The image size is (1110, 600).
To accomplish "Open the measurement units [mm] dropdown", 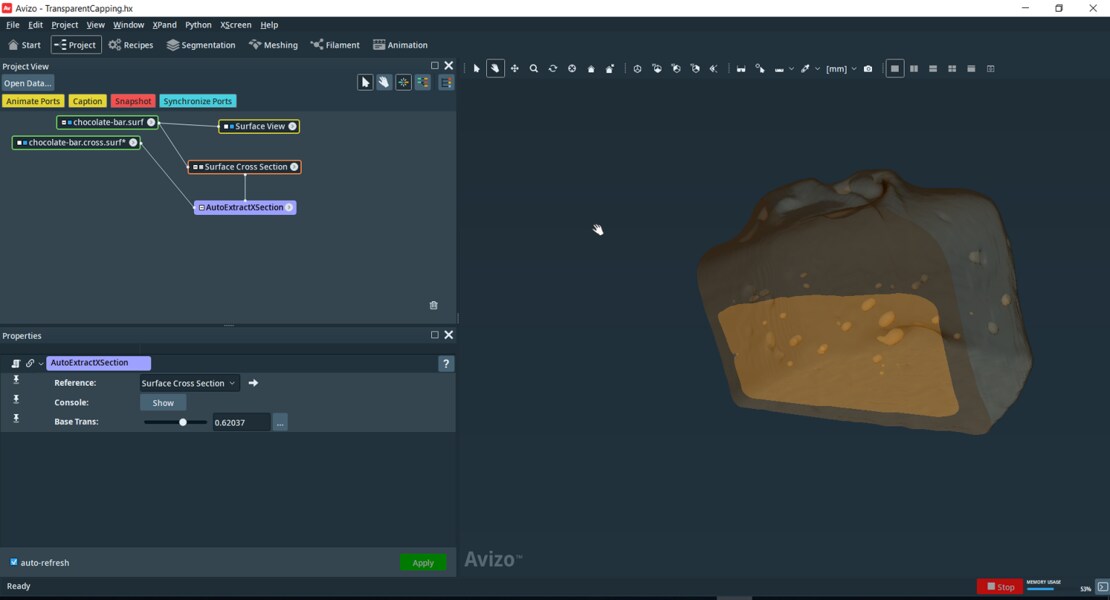I will click(x=841, y=69).
